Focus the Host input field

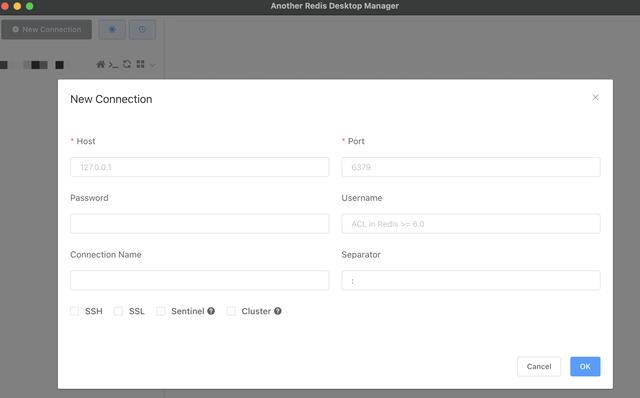point(200,167)
